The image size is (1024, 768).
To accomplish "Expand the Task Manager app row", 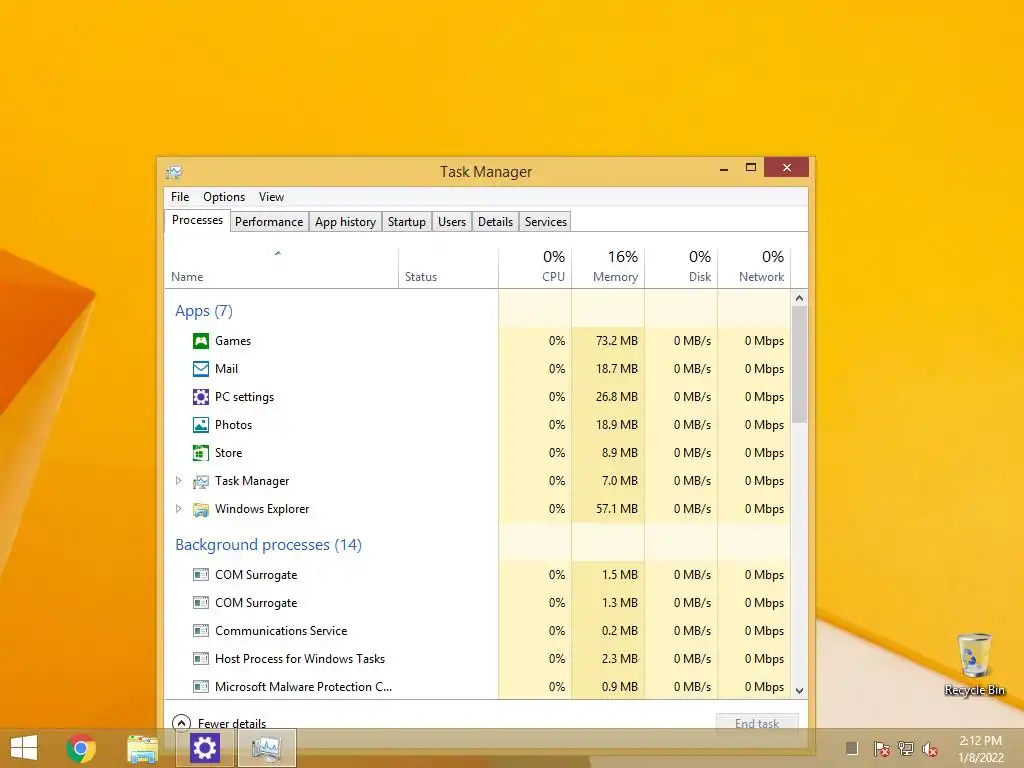I will [178, 481].
